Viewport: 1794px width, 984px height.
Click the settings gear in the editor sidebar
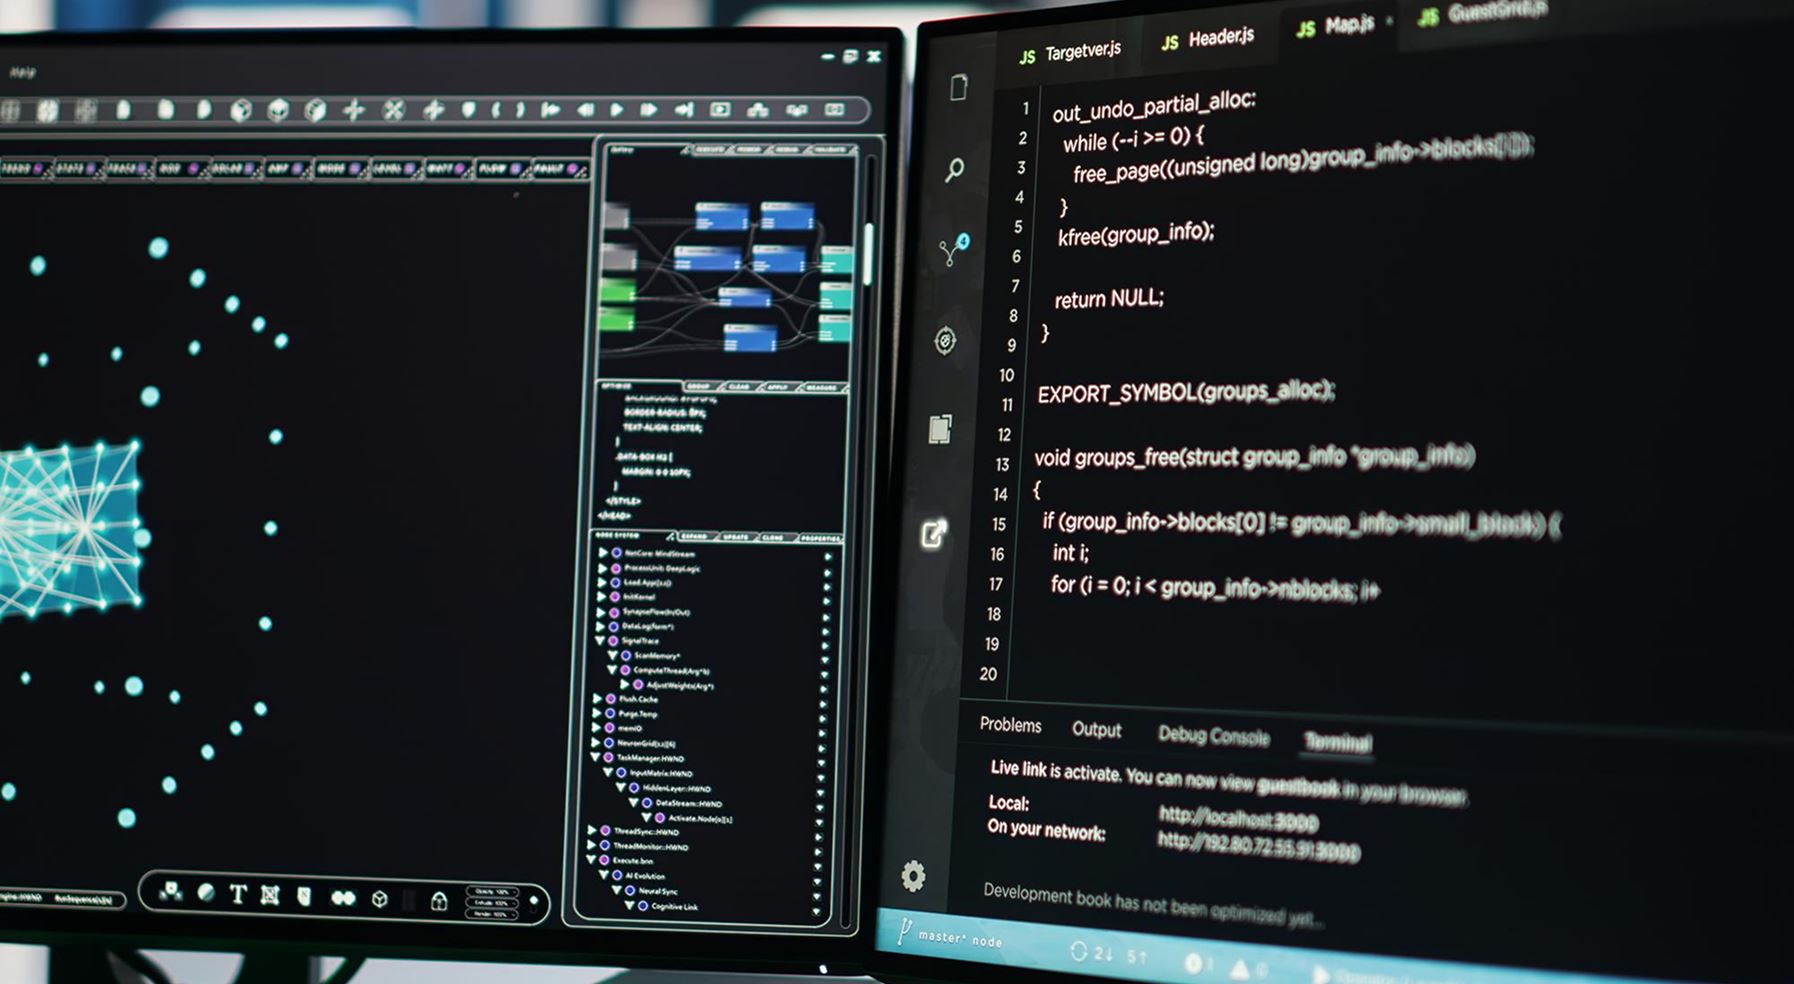[x=913, y=877]
